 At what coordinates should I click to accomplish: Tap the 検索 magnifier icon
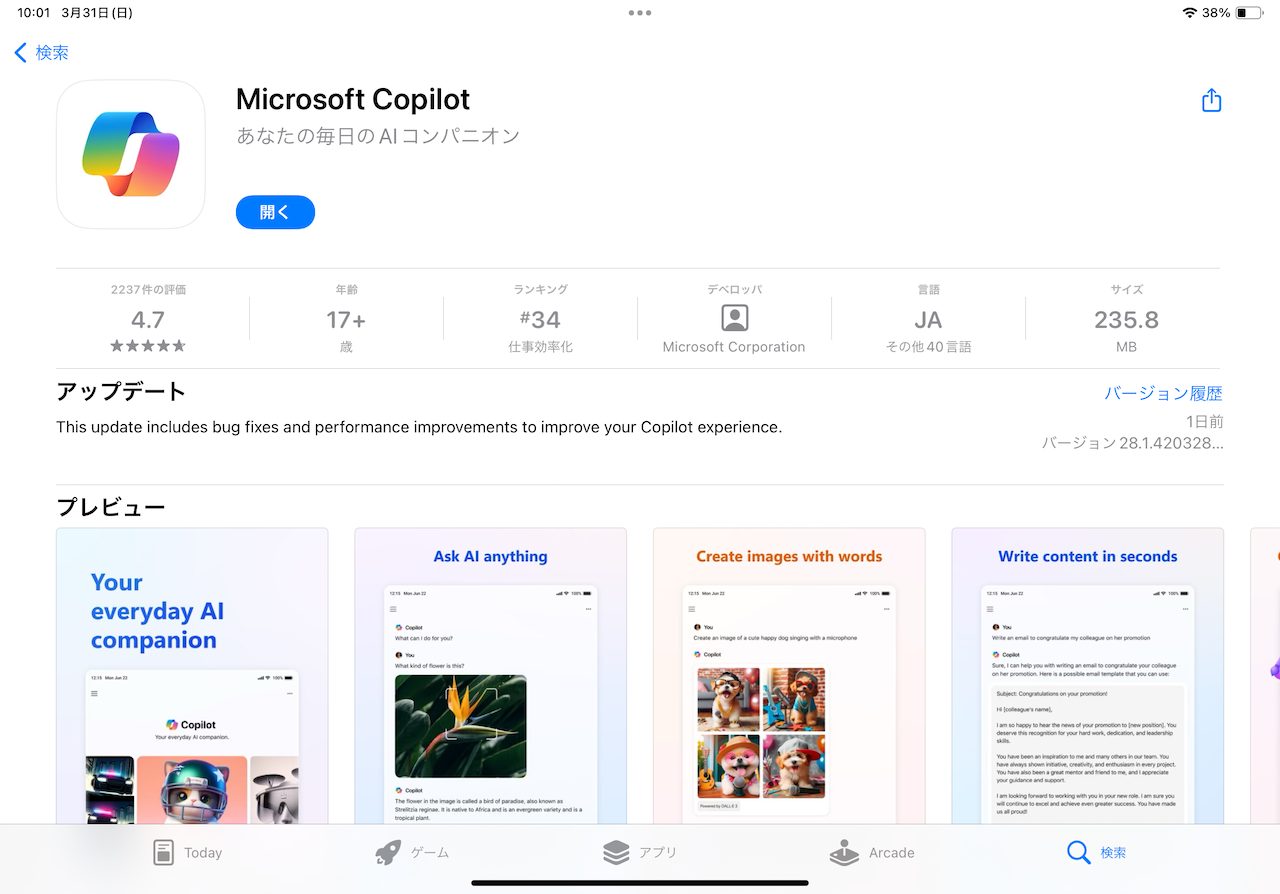[x=1078, y=852]
